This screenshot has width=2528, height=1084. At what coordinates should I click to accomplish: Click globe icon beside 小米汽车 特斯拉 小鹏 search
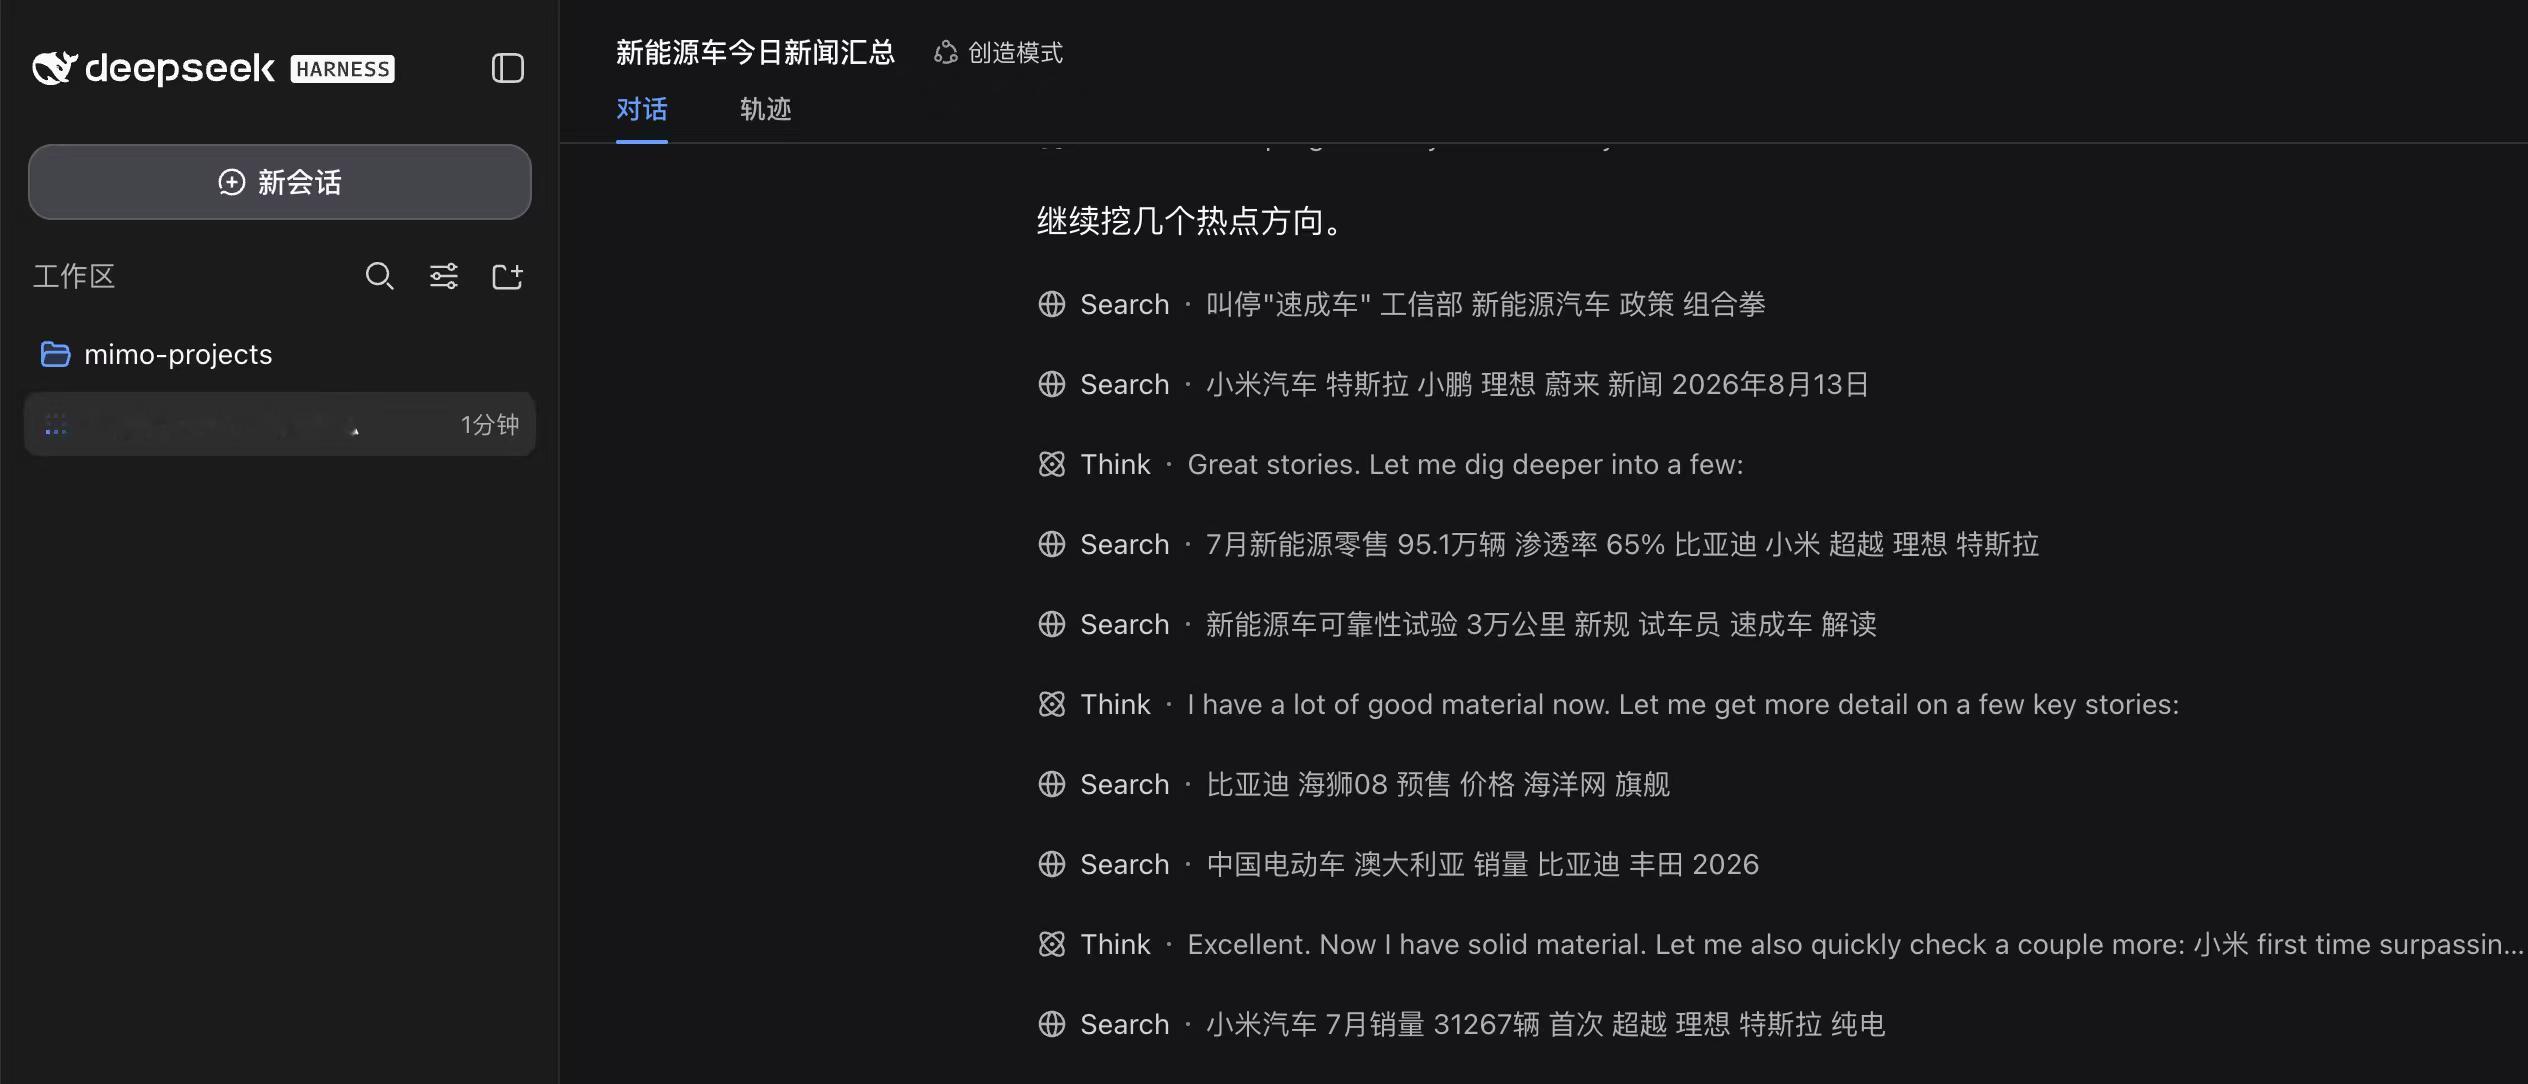point(1052,384)
